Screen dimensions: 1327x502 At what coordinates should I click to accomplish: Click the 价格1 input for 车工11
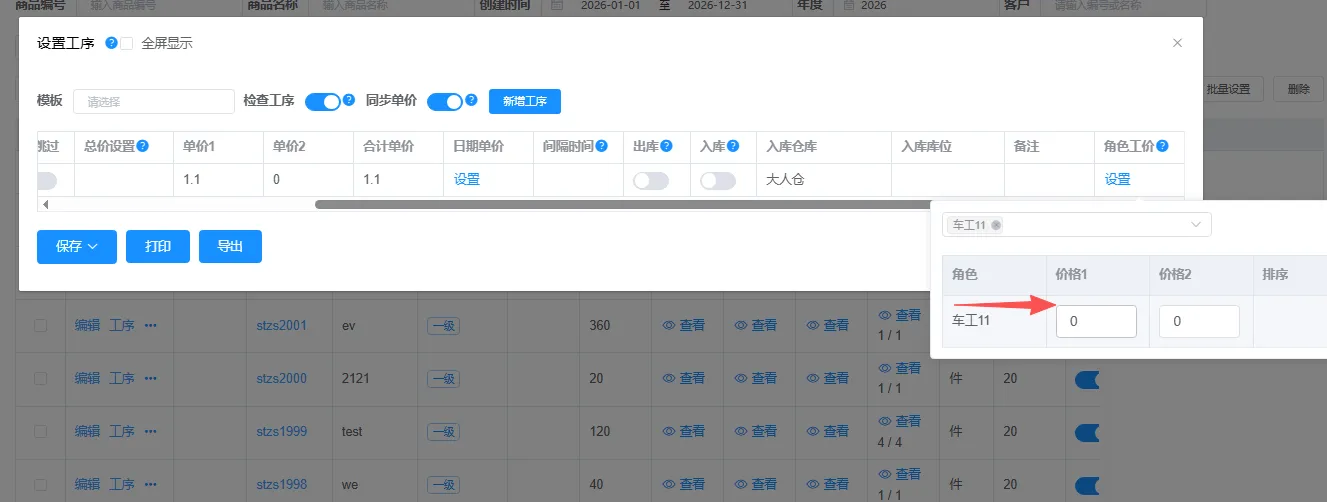point(1096,321)
